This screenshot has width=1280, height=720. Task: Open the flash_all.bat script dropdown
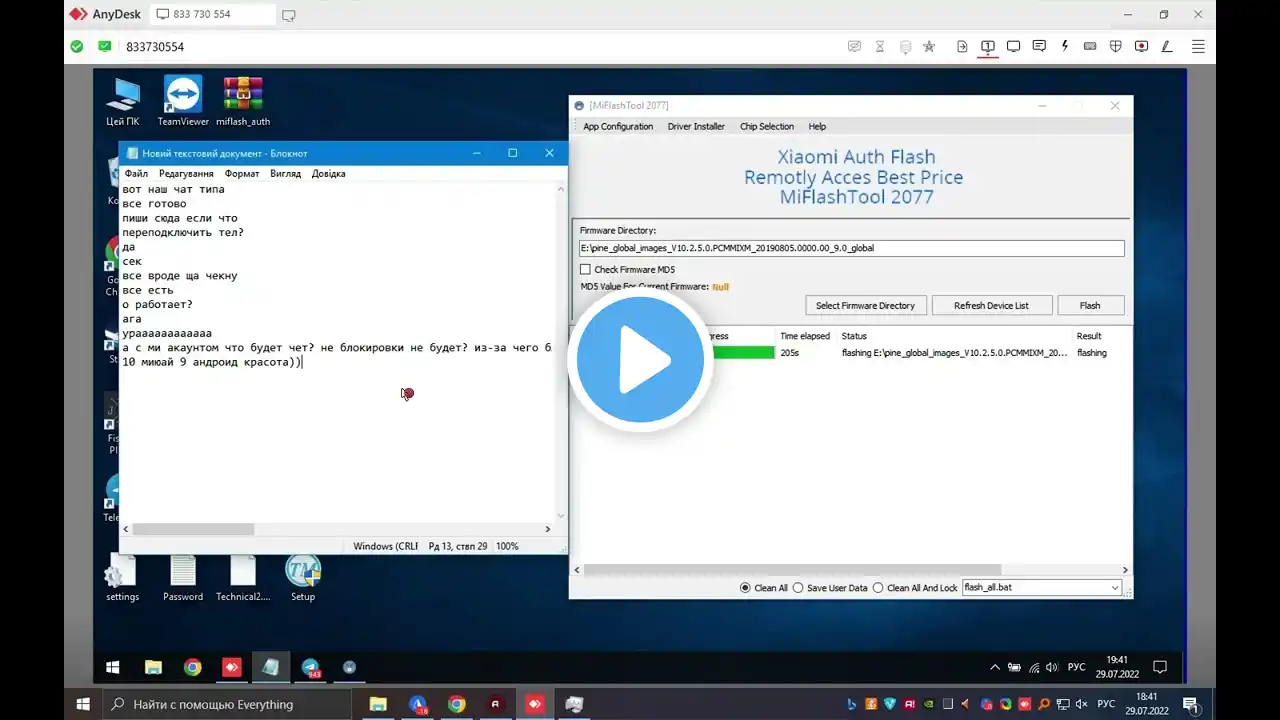[1042, 588]
